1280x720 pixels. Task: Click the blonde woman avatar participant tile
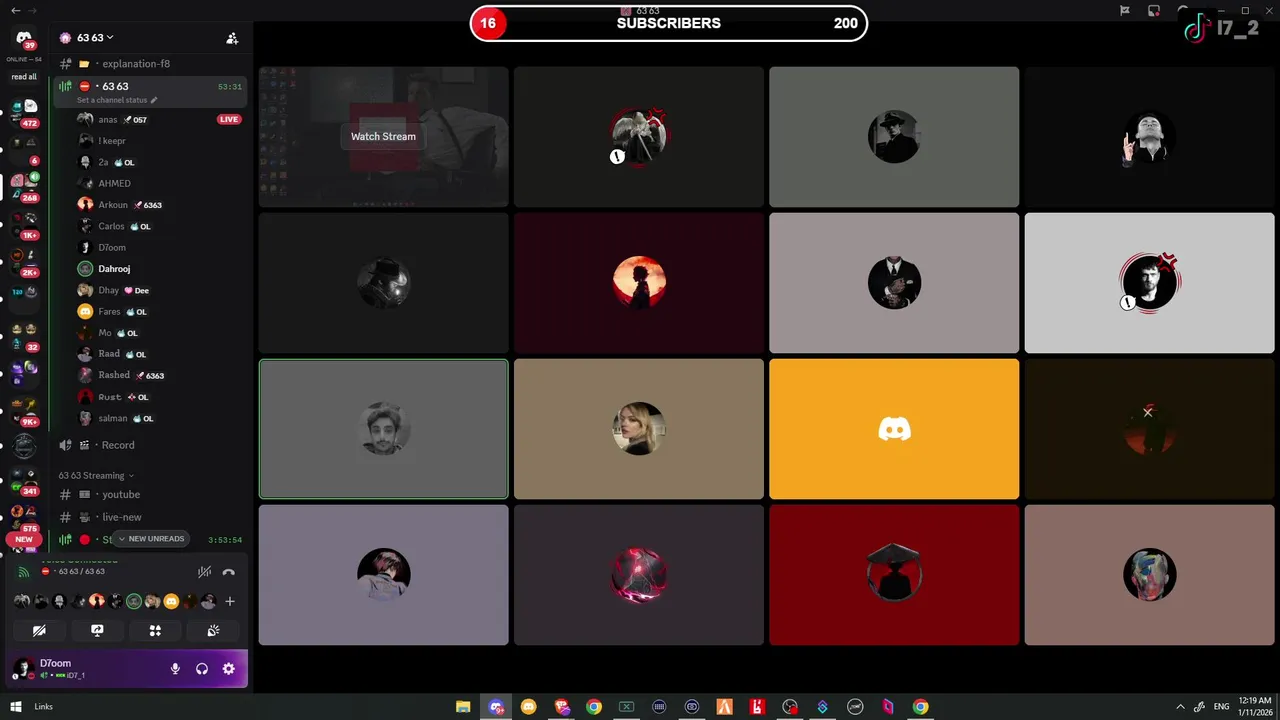639,429
